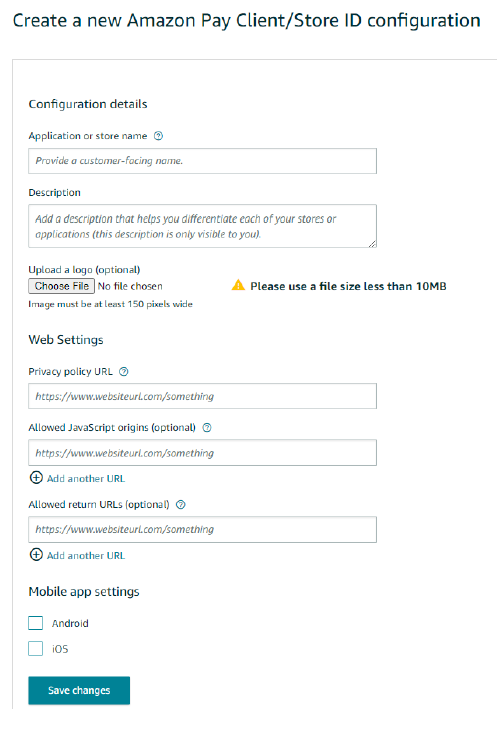Focus the Application or store name field

202,161
